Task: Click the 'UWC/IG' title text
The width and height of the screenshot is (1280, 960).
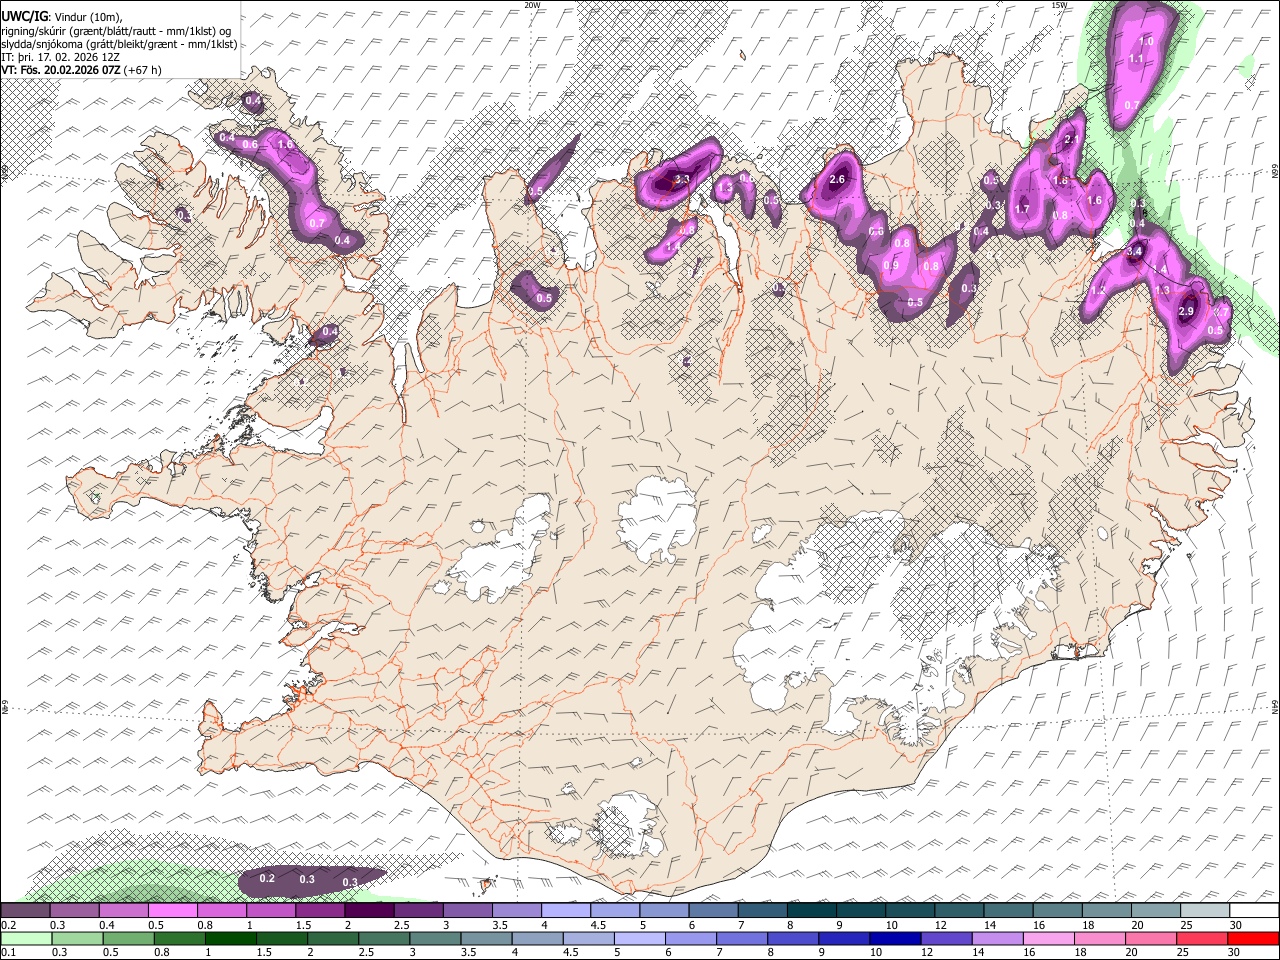Action: [24, 16]
